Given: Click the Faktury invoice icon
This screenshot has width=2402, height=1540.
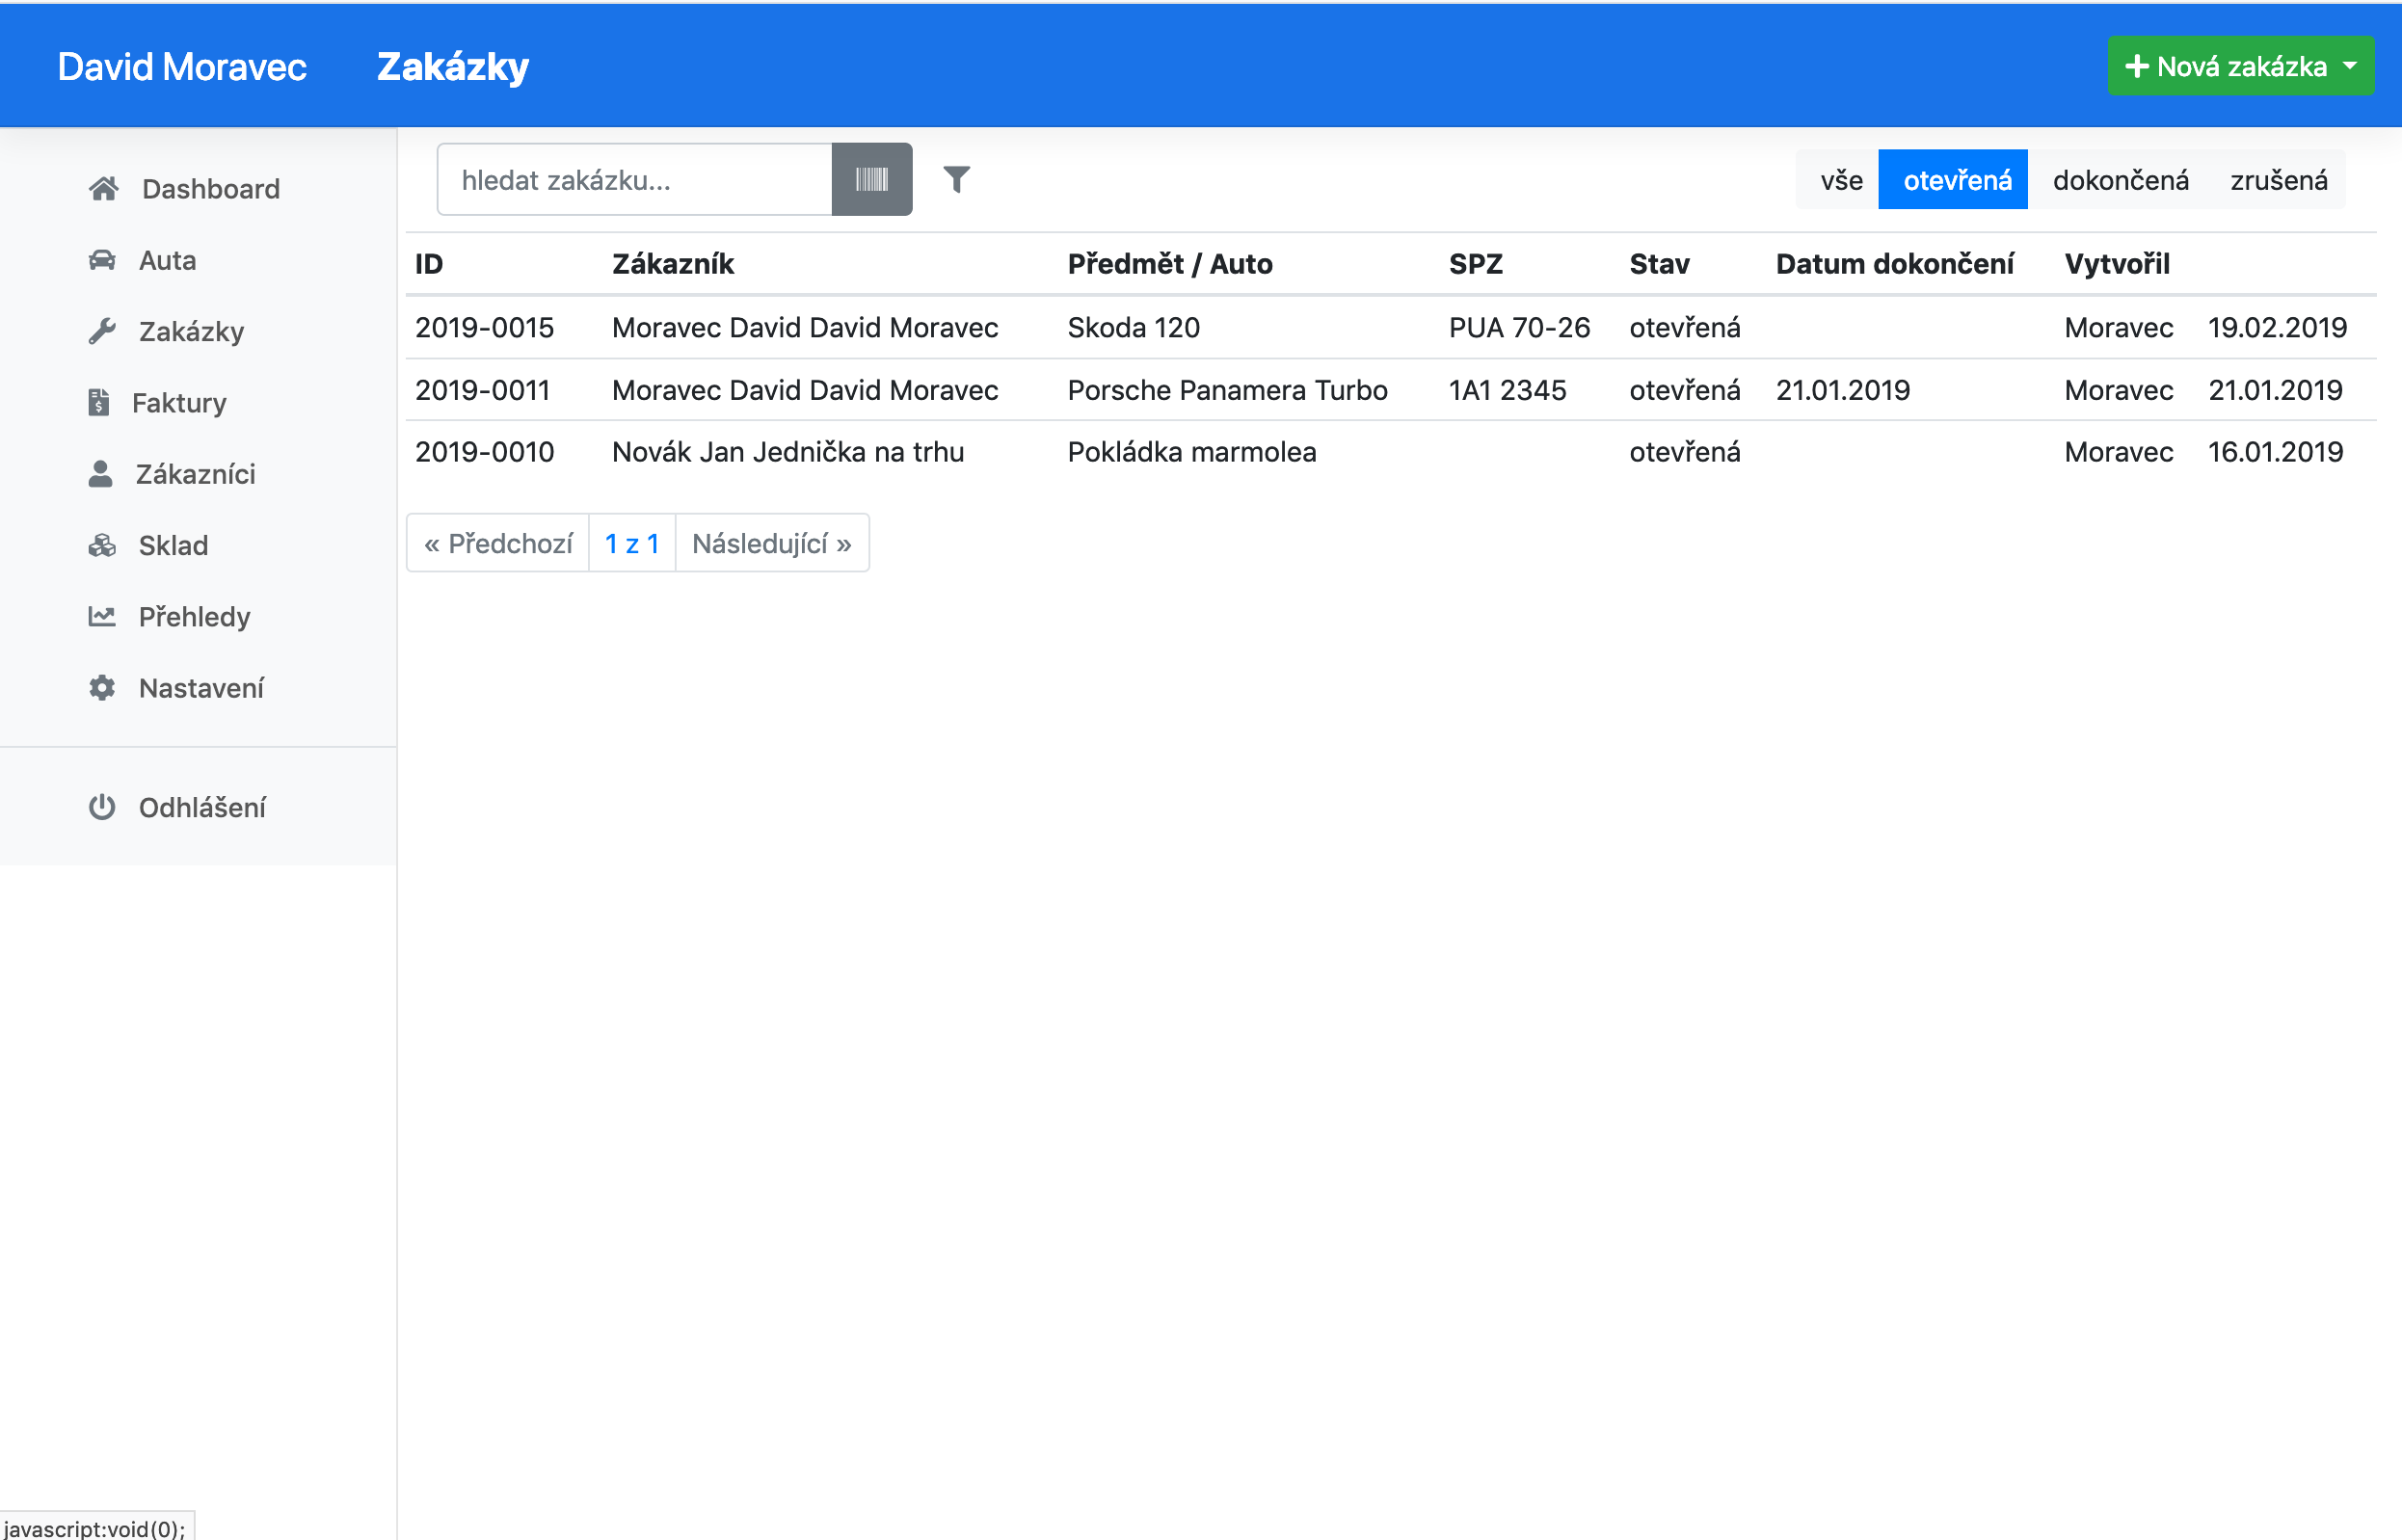Looking at the screenshot, I should pos(98,402).
